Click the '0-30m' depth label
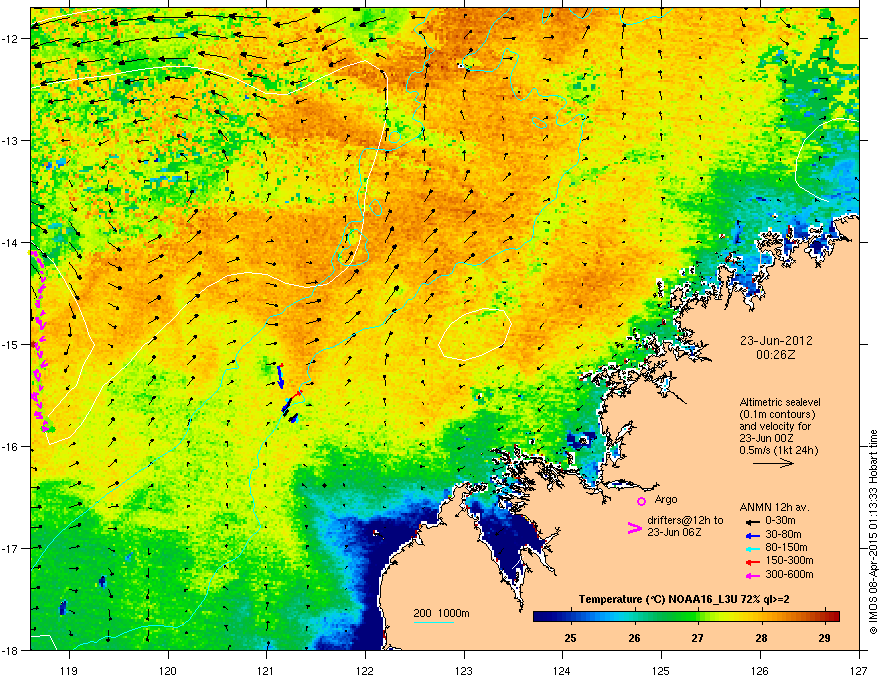The width and height of the screenshot is (880, 680). (x=781, y=521)
